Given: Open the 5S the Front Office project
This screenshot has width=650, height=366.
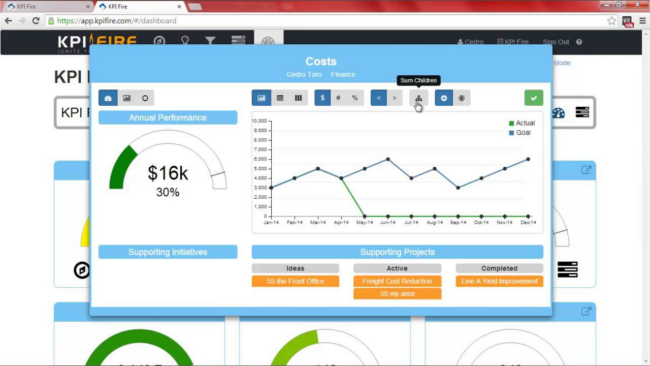Looking at the screenshot, I should [295, 281].
